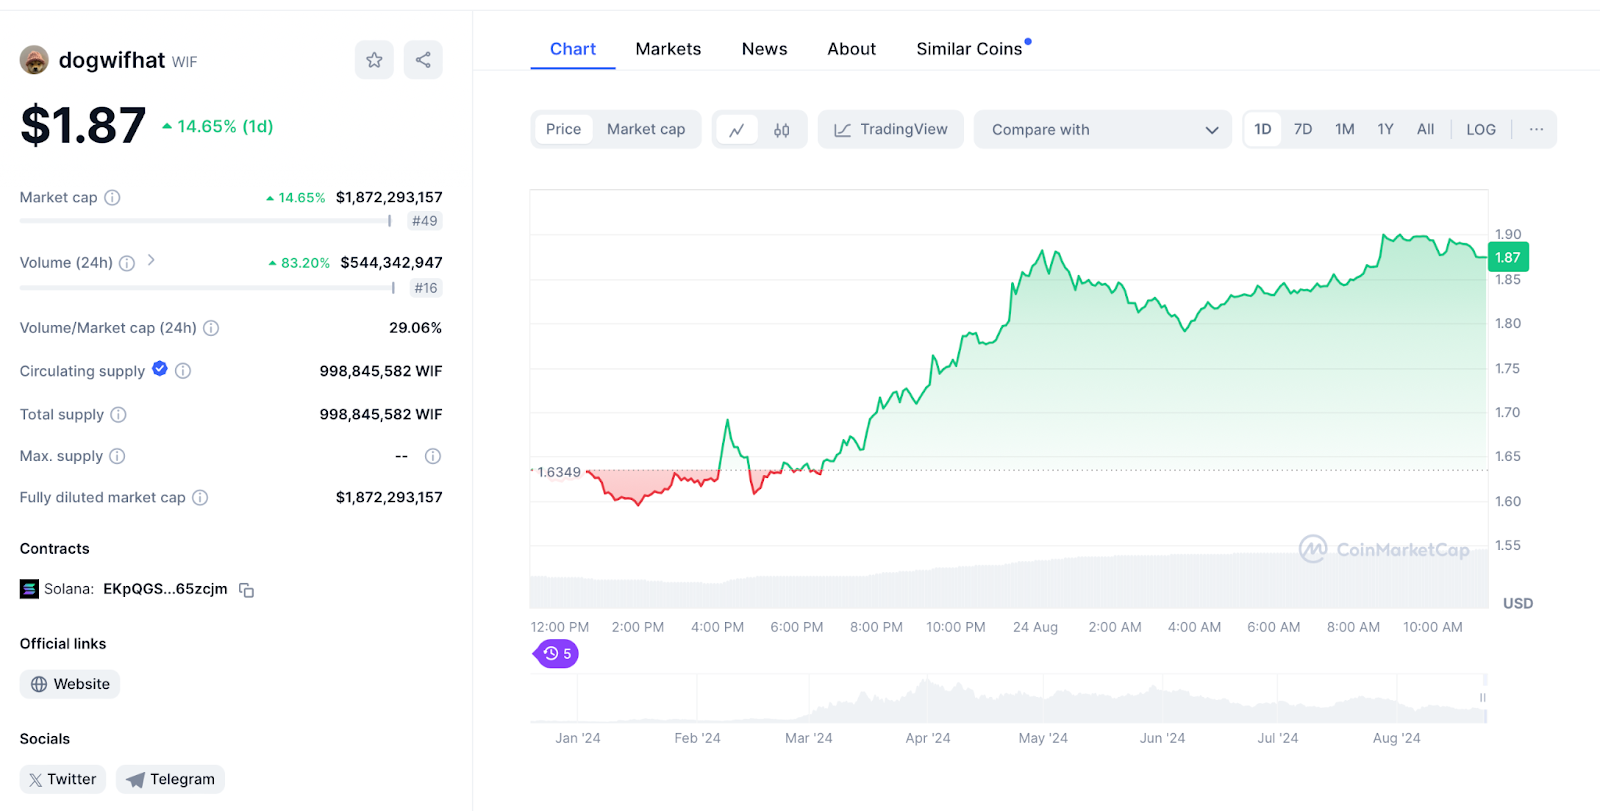The width and height of the screenshot is (1600, 811).
Task: Select the 7D time range
Action: pyautogui.click(x=1303, y=129)
